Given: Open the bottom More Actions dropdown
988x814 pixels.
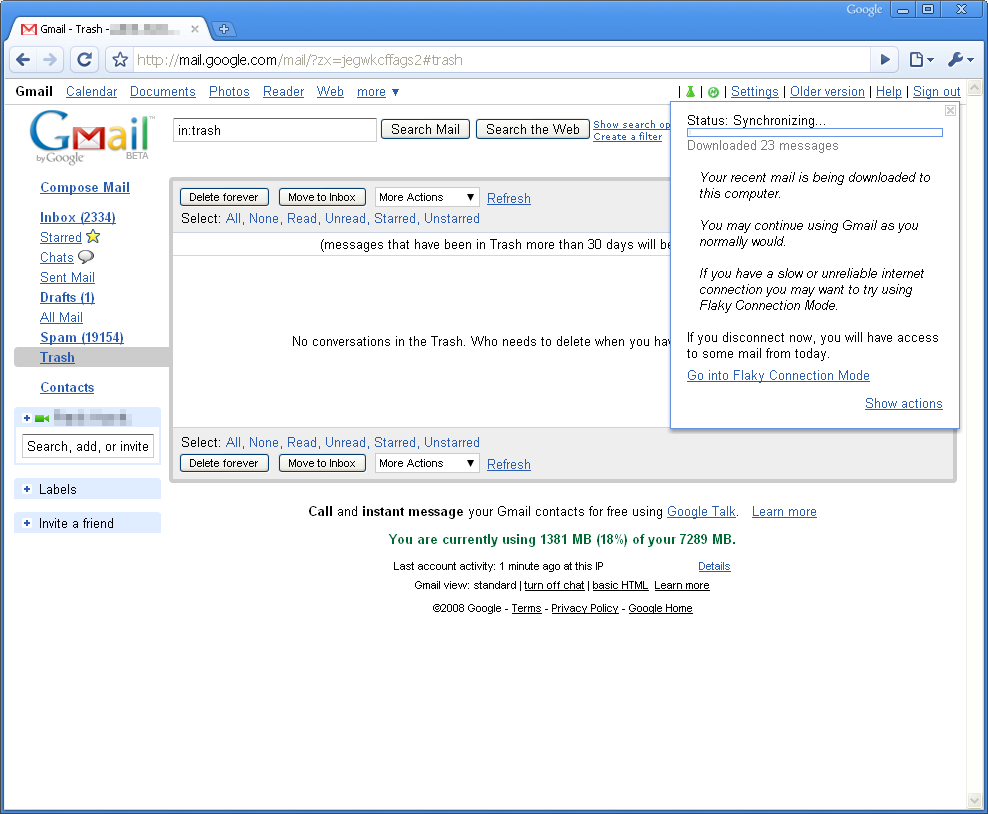Looking at the screenshot, I should pos(427,463).
